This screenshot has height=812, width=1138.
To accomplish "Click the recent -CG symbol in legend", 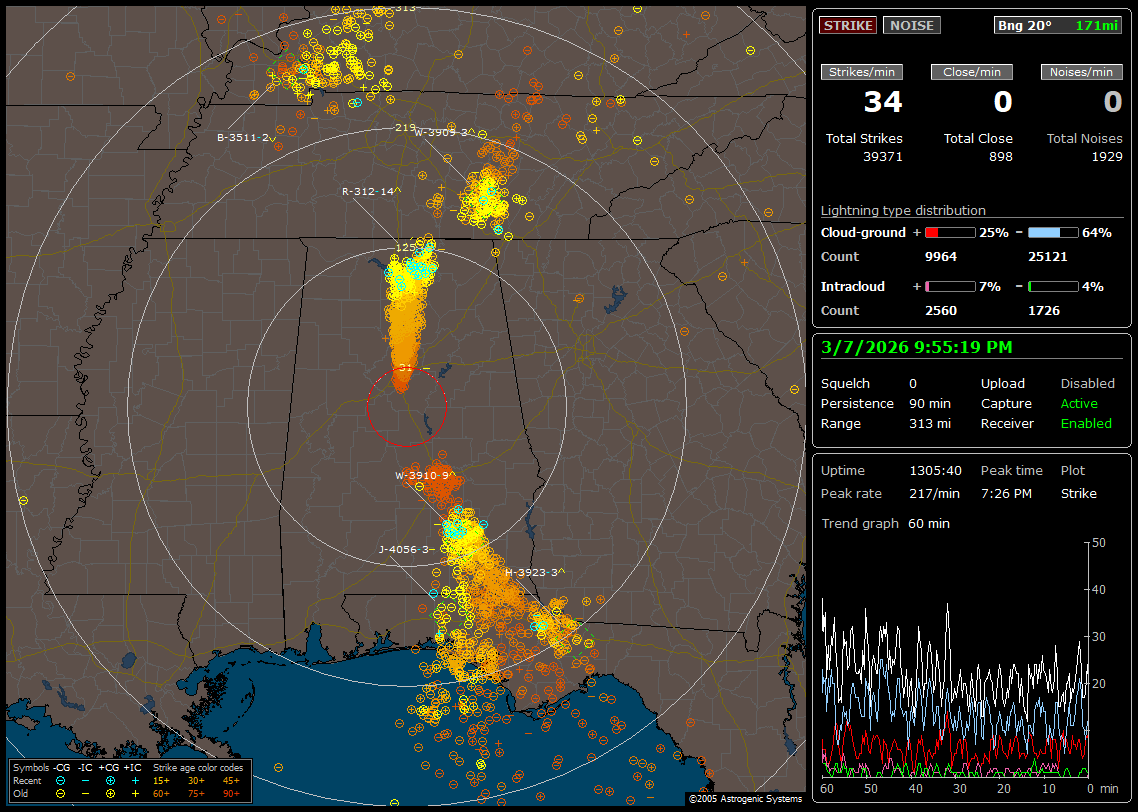I will [x=61, y=779].
